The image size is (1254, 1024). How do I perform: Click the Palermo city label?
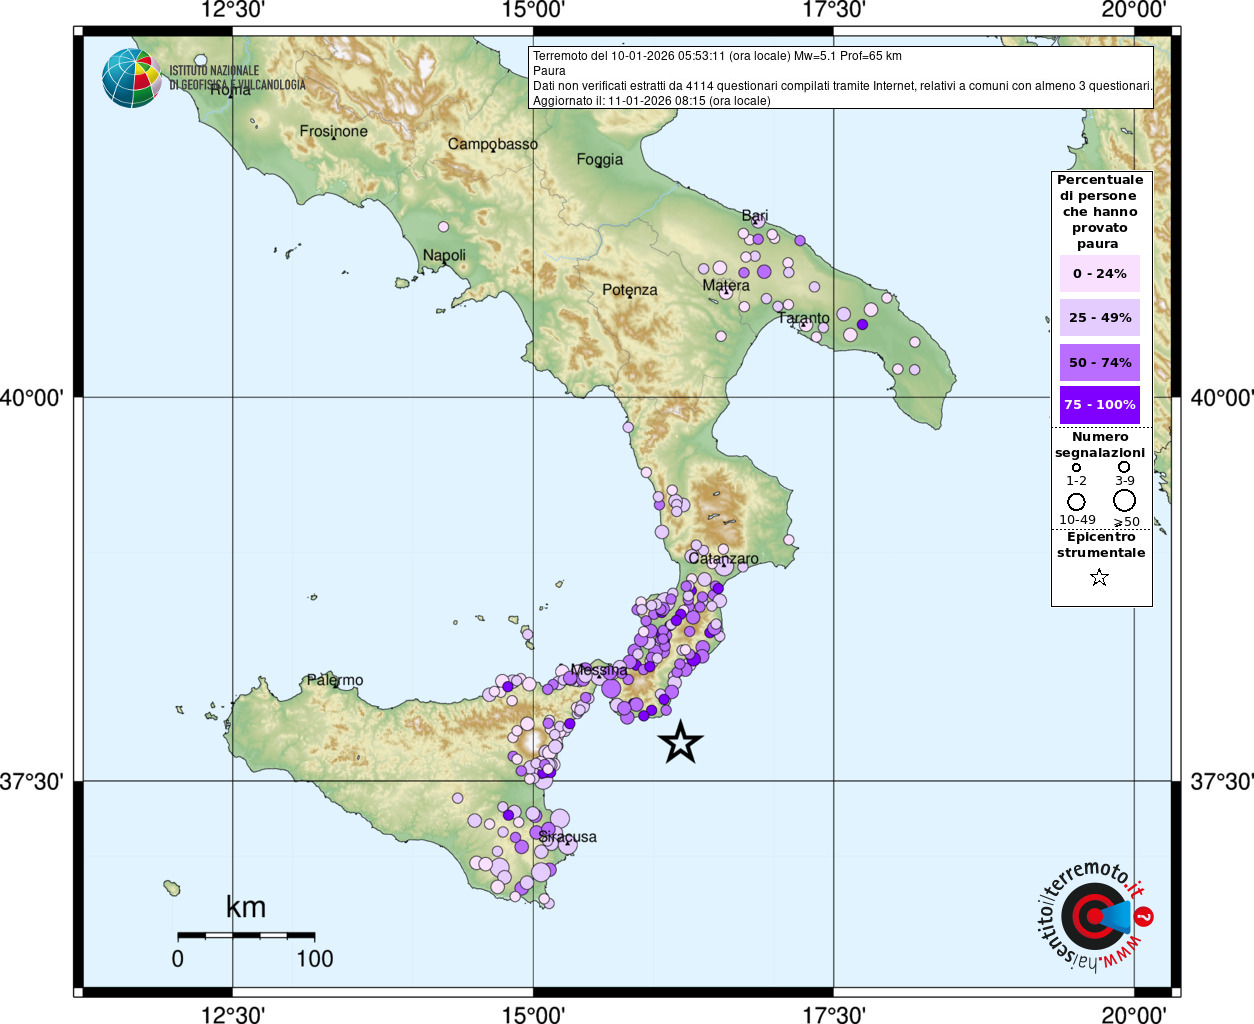[x=335, y=680]
